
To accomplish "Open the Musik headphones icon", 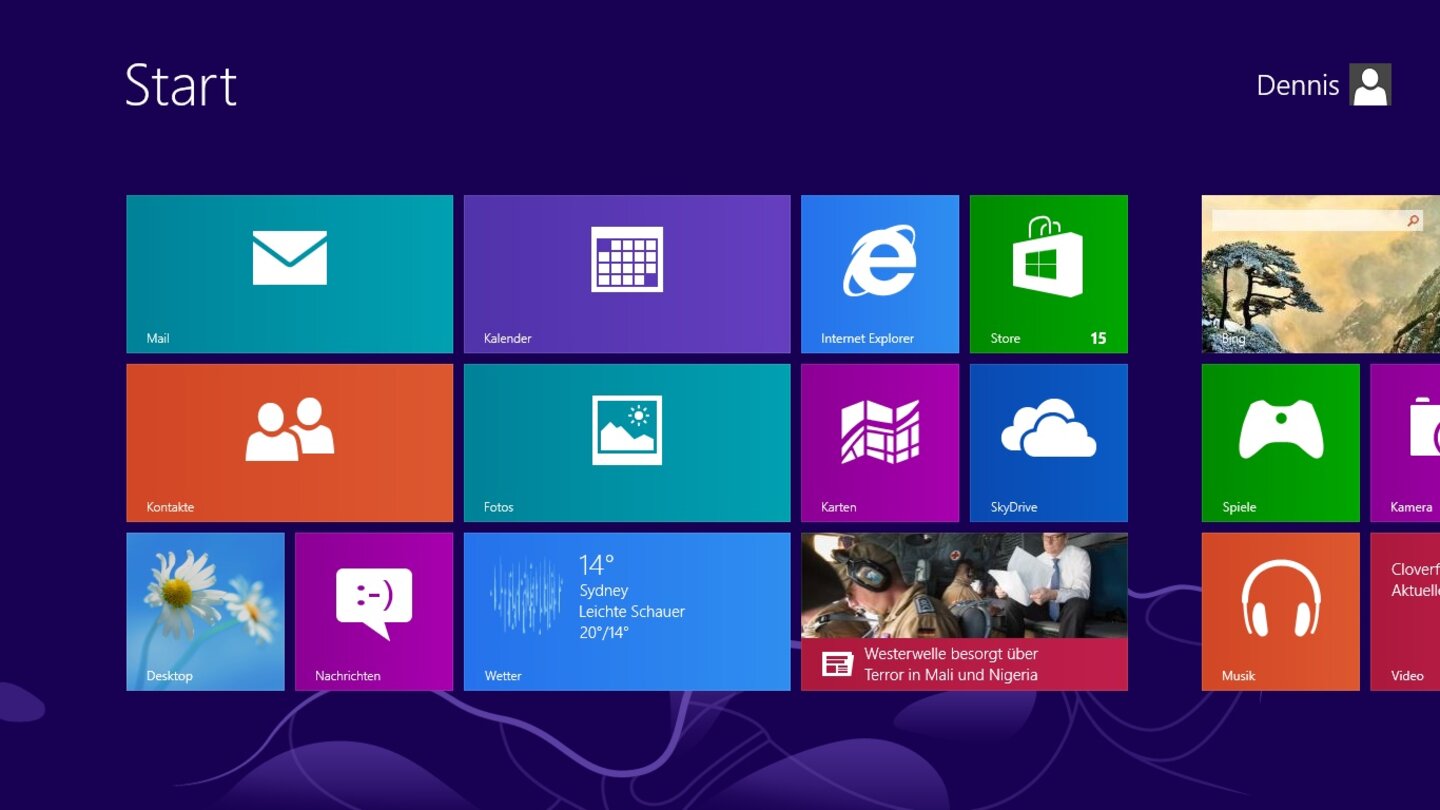I will [x=1281, y=598].
